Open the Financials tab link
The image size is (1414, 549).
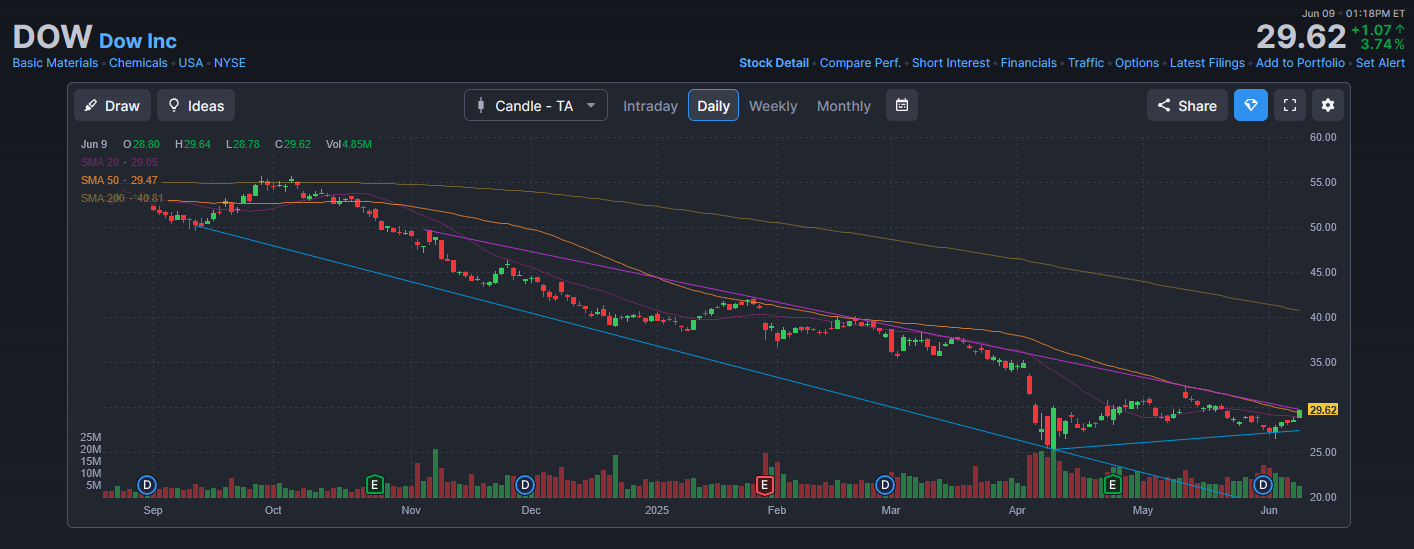(x=1028, y=63)
